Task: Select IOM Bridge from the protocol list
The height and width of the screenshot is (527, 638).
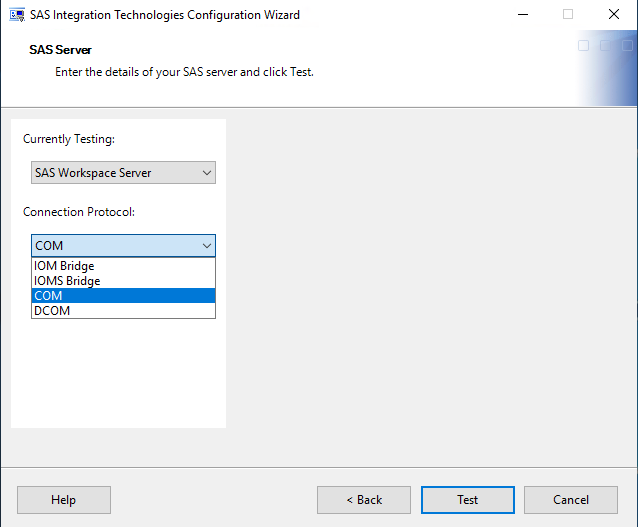Action: pos(64,267)
